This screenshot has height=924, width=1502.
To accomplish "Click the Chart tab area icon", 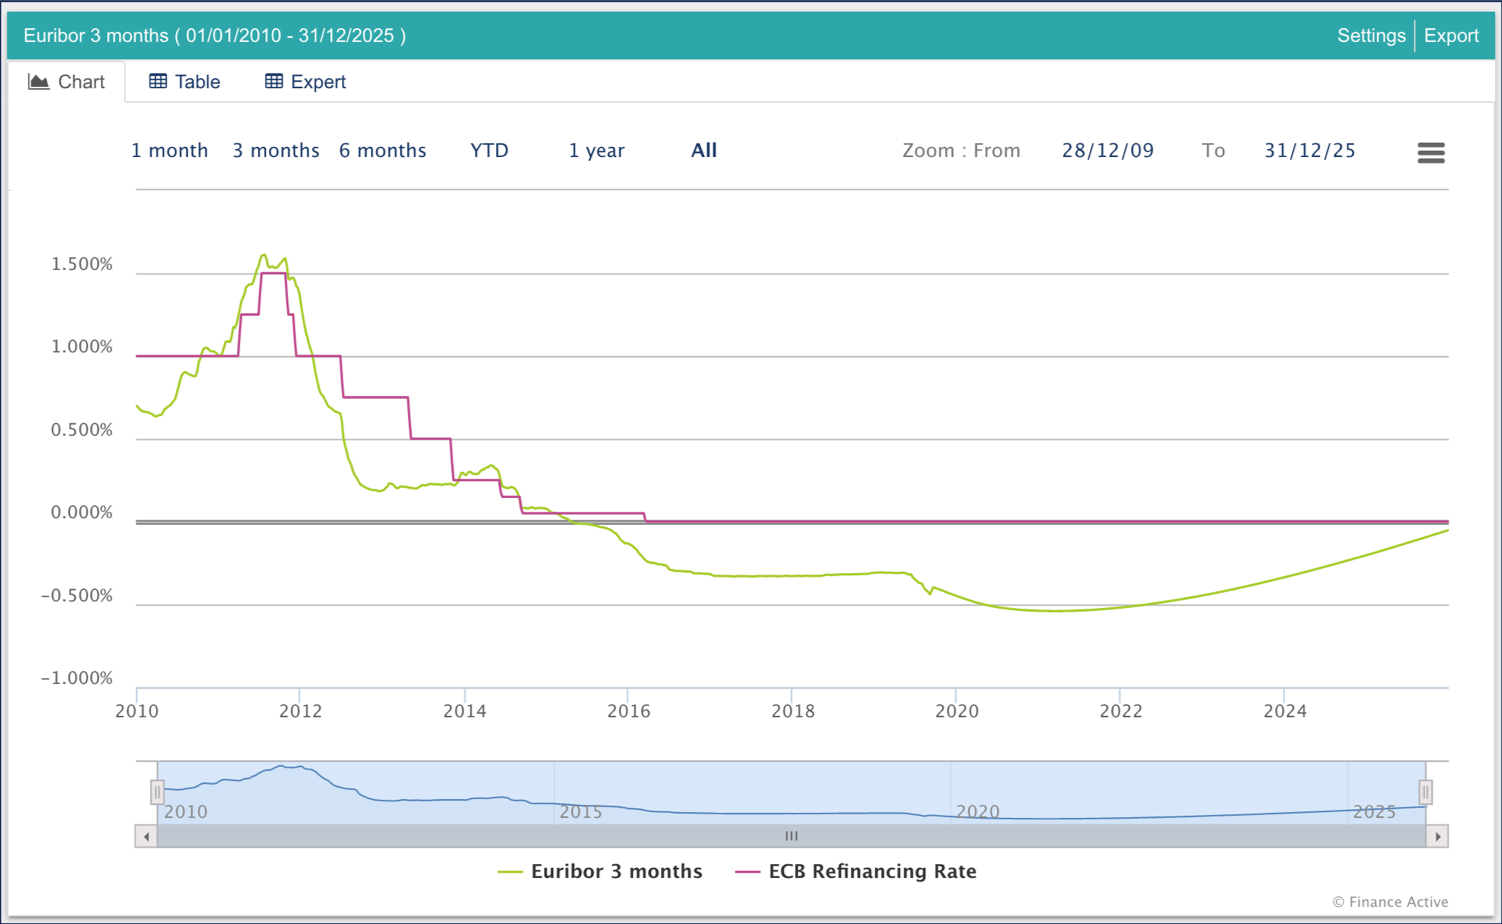I will (x=39, y=82).
